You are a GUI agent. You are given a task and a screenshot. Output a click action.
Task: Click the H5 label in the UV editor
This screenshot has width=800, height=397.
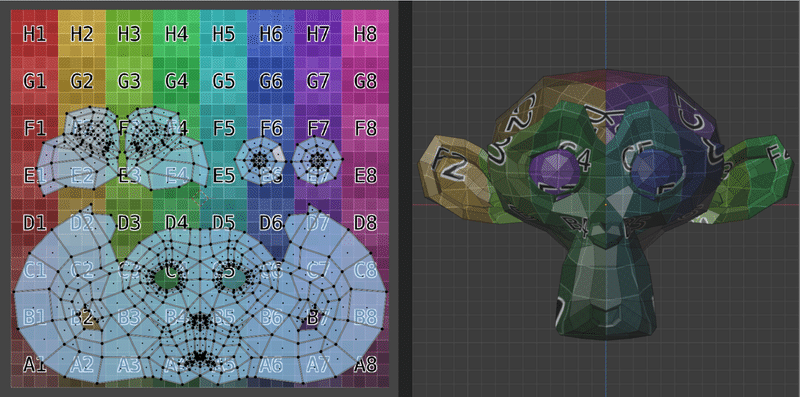[223, 34]
